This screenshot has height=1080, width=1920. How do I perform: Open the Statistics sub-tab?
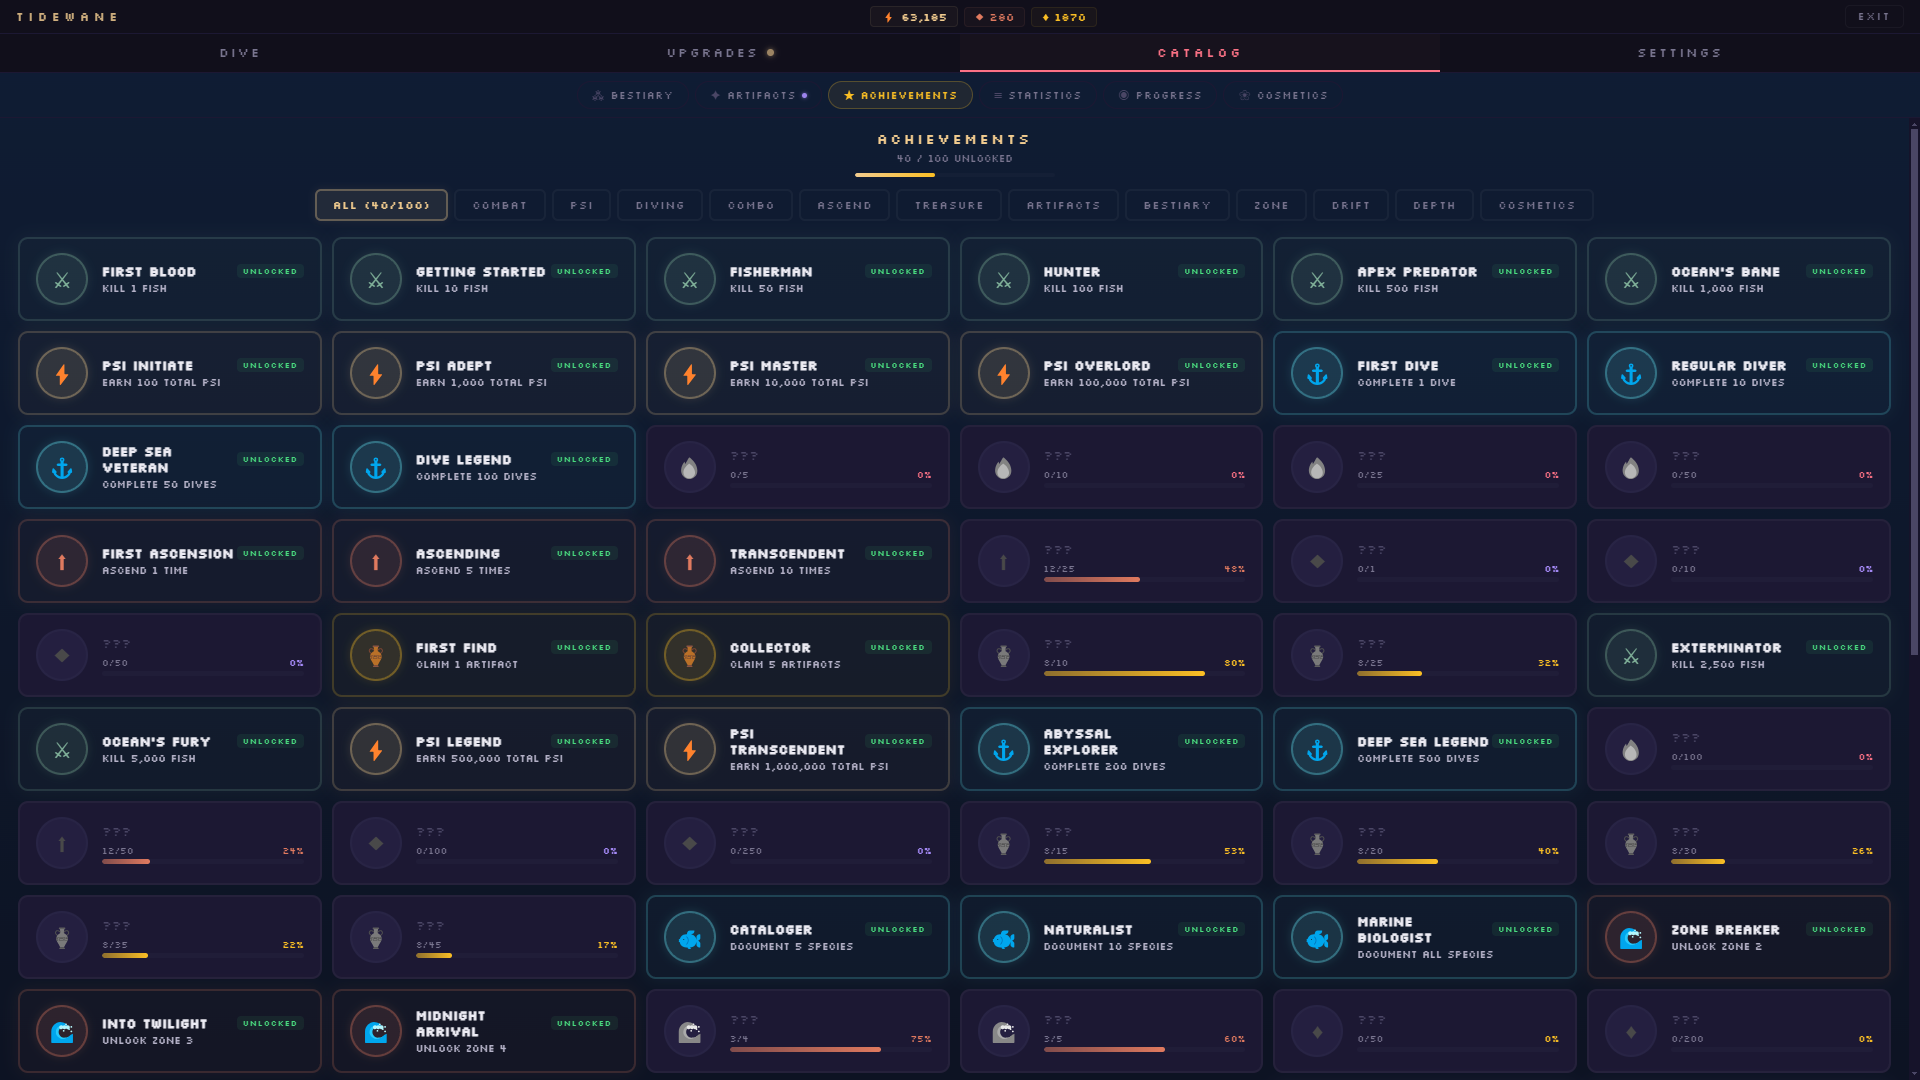click(x=1037, y=96)
